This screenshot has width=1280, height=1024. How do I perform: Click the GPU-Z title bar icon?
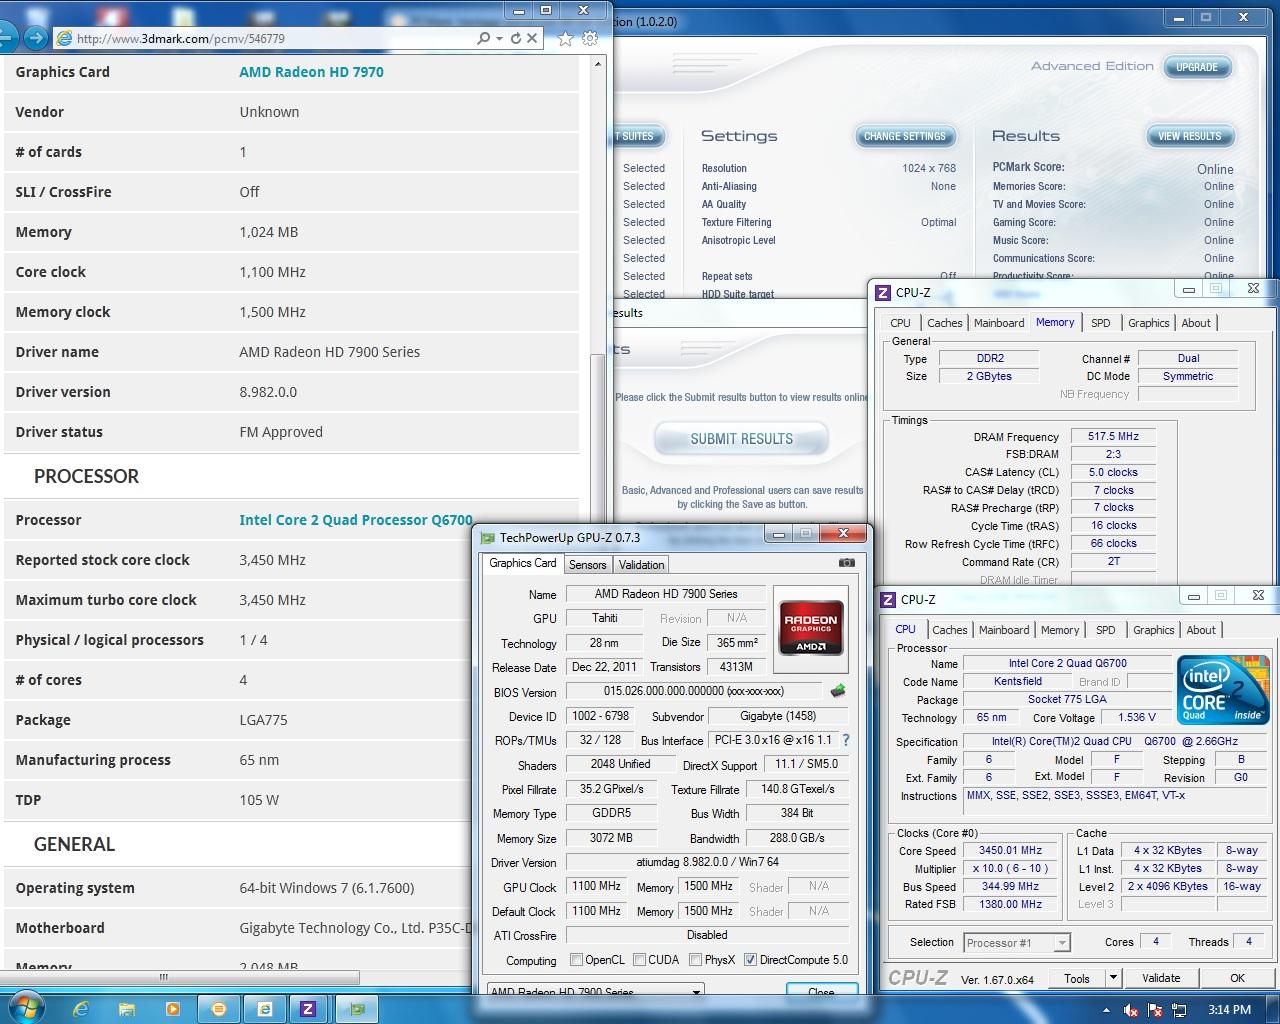[488, 537]
